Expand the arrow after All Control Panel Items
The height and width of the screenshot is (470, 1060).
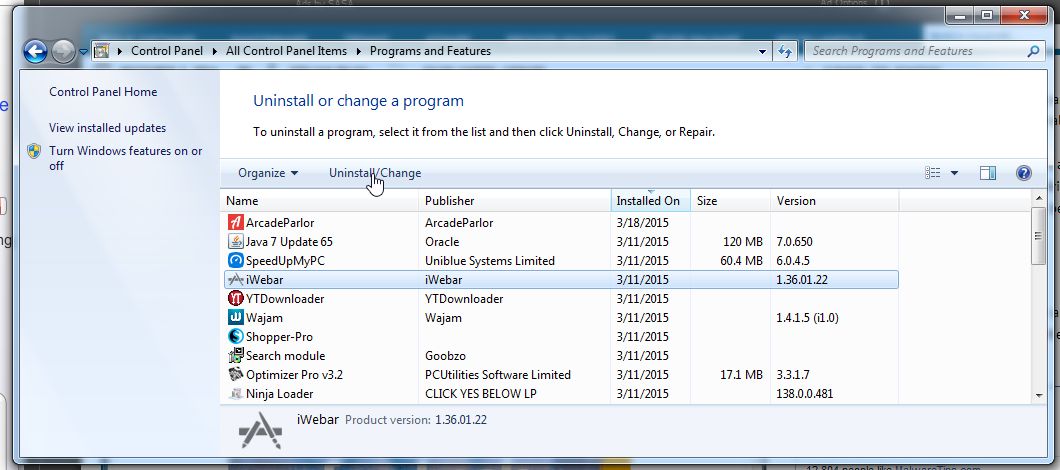point(358,51)
